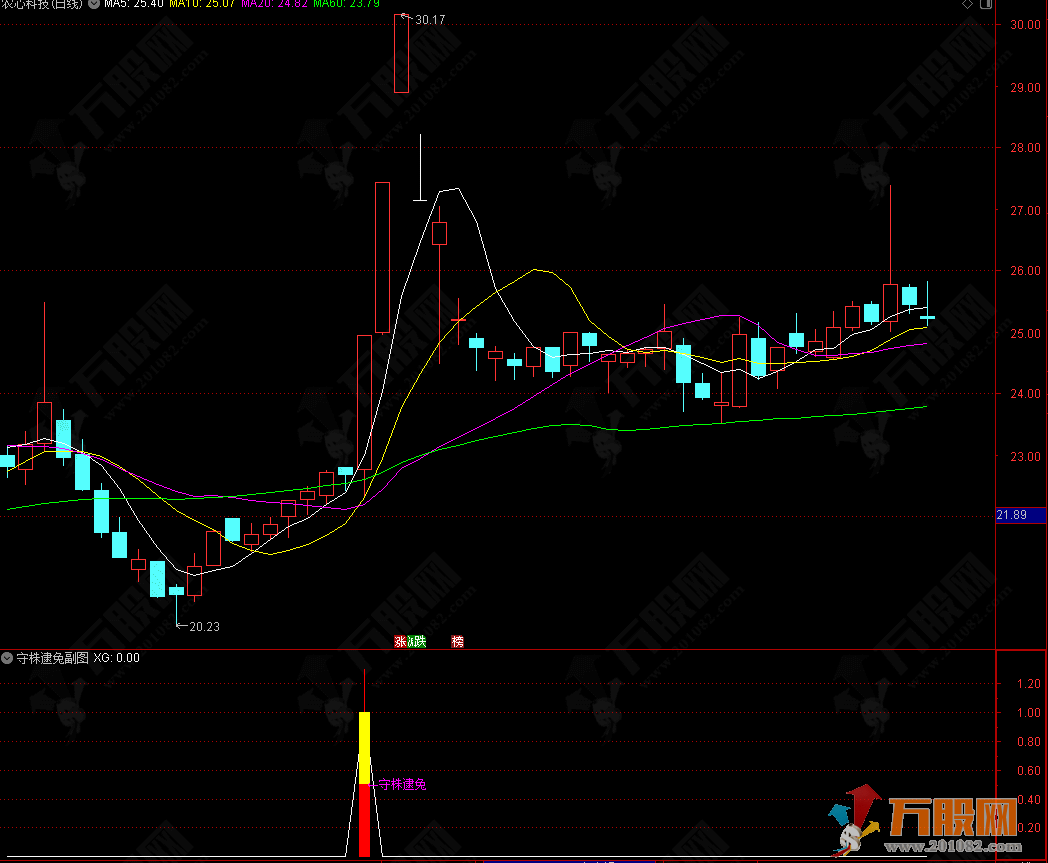
Task: Click the 20.23 low price marker
Action: [x=204, y=627]
